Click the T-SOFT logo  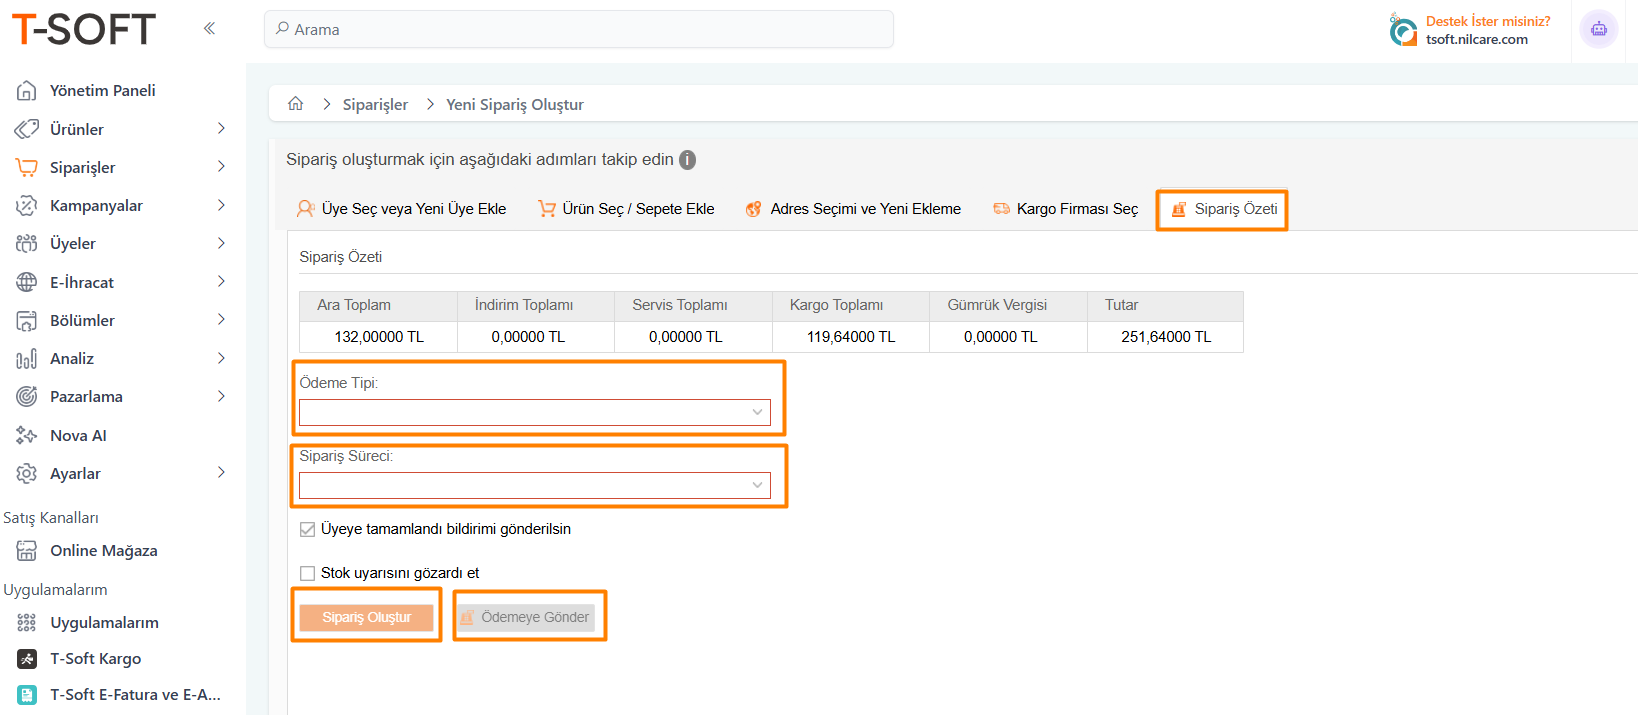click(84, 29)
